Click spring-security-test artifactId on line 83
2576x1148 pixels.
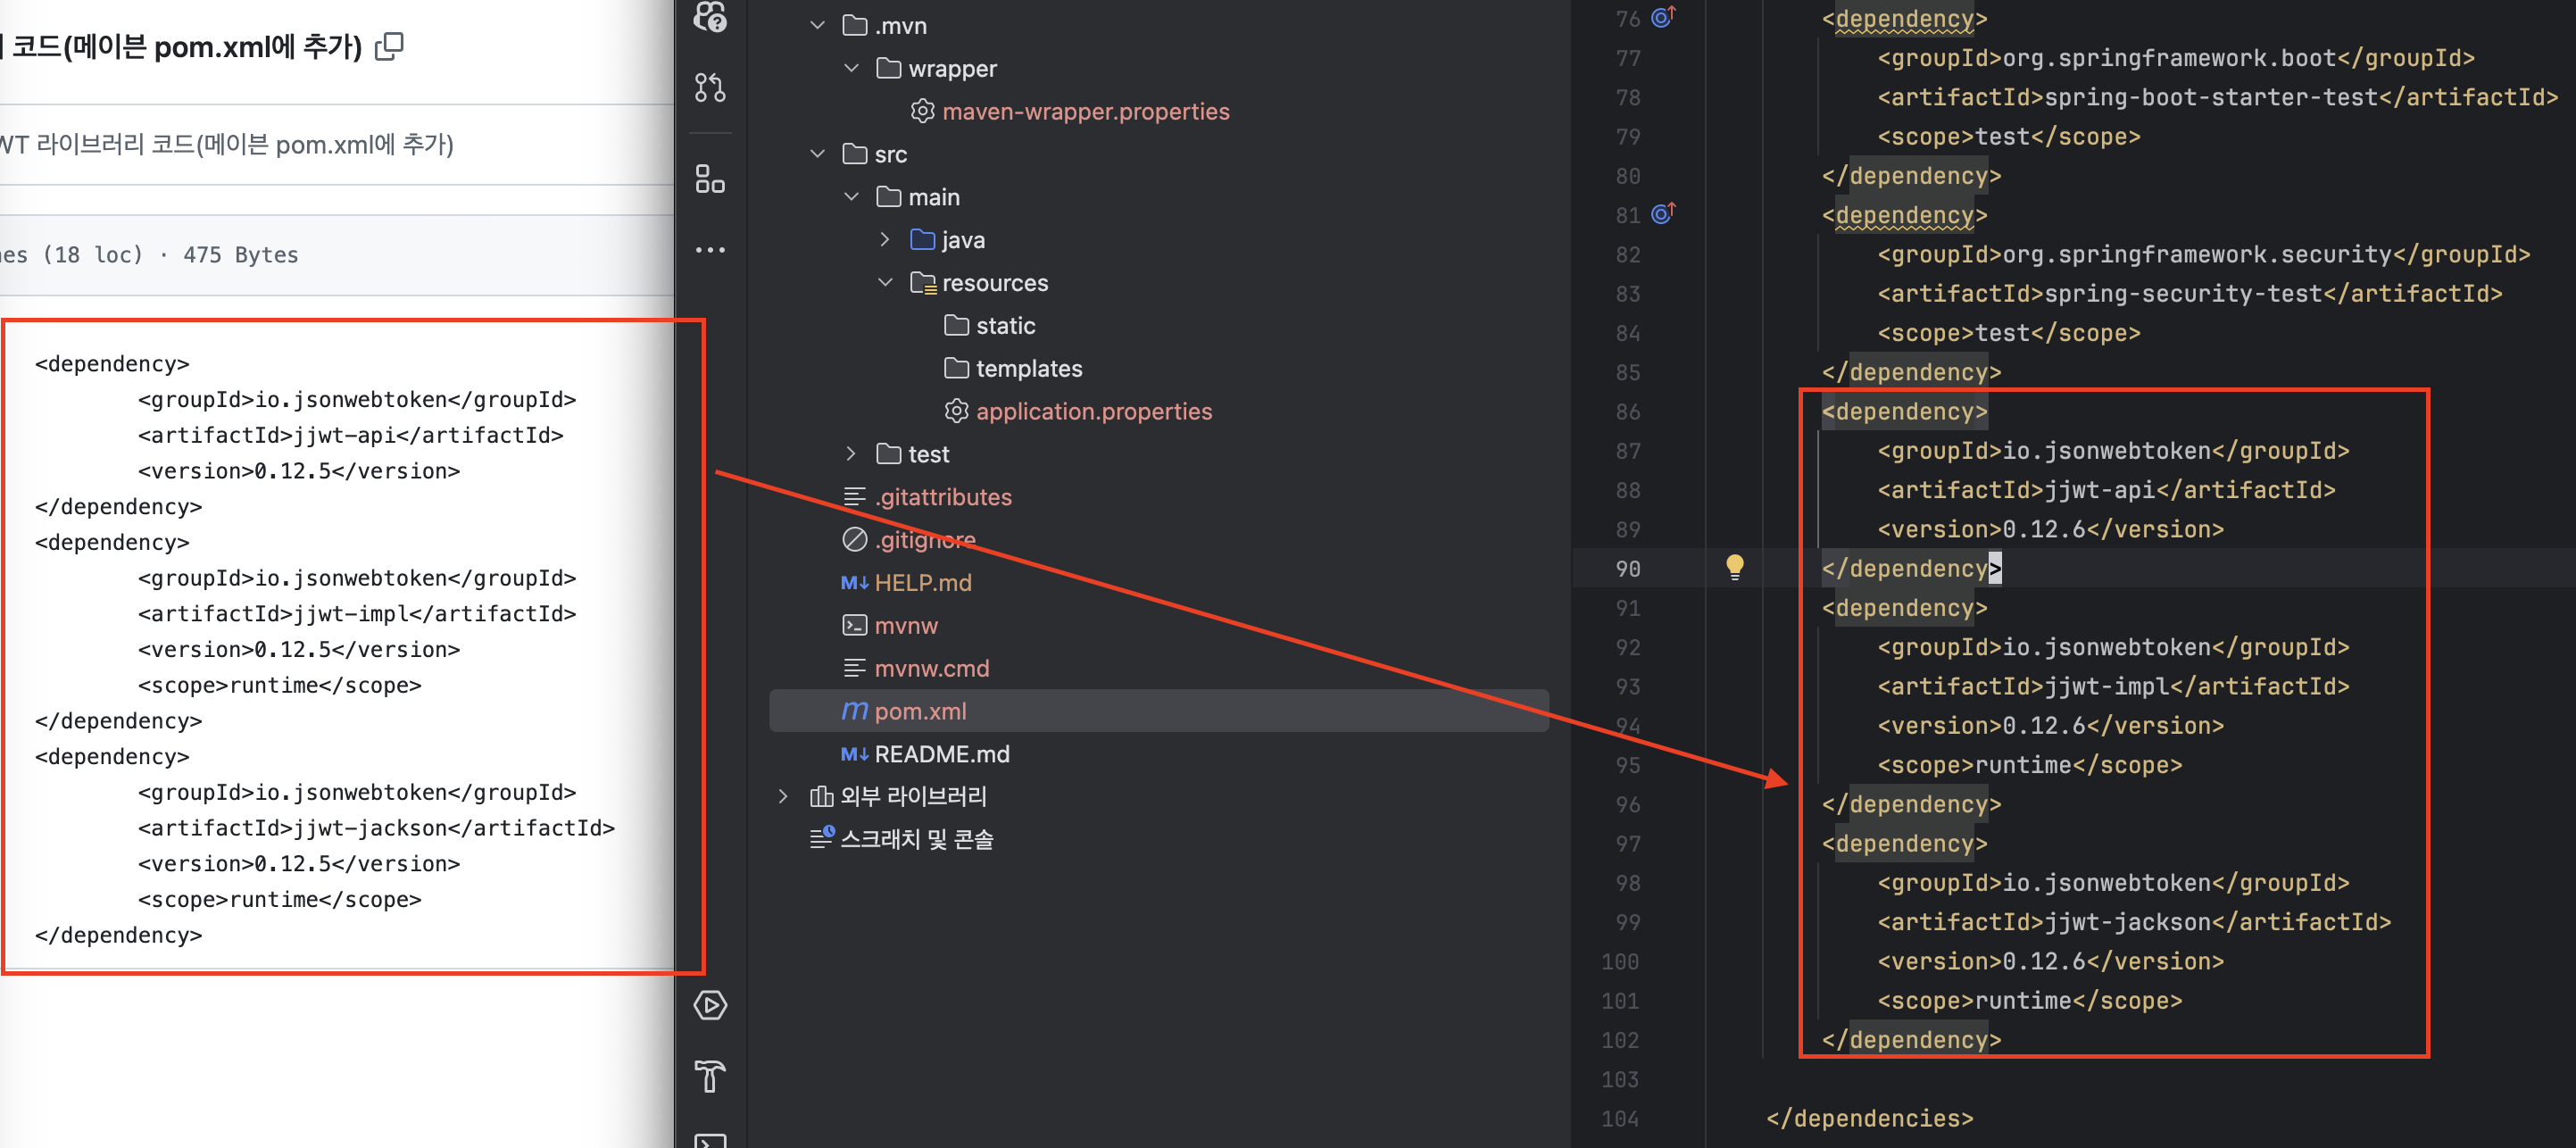coord(2184,294)
